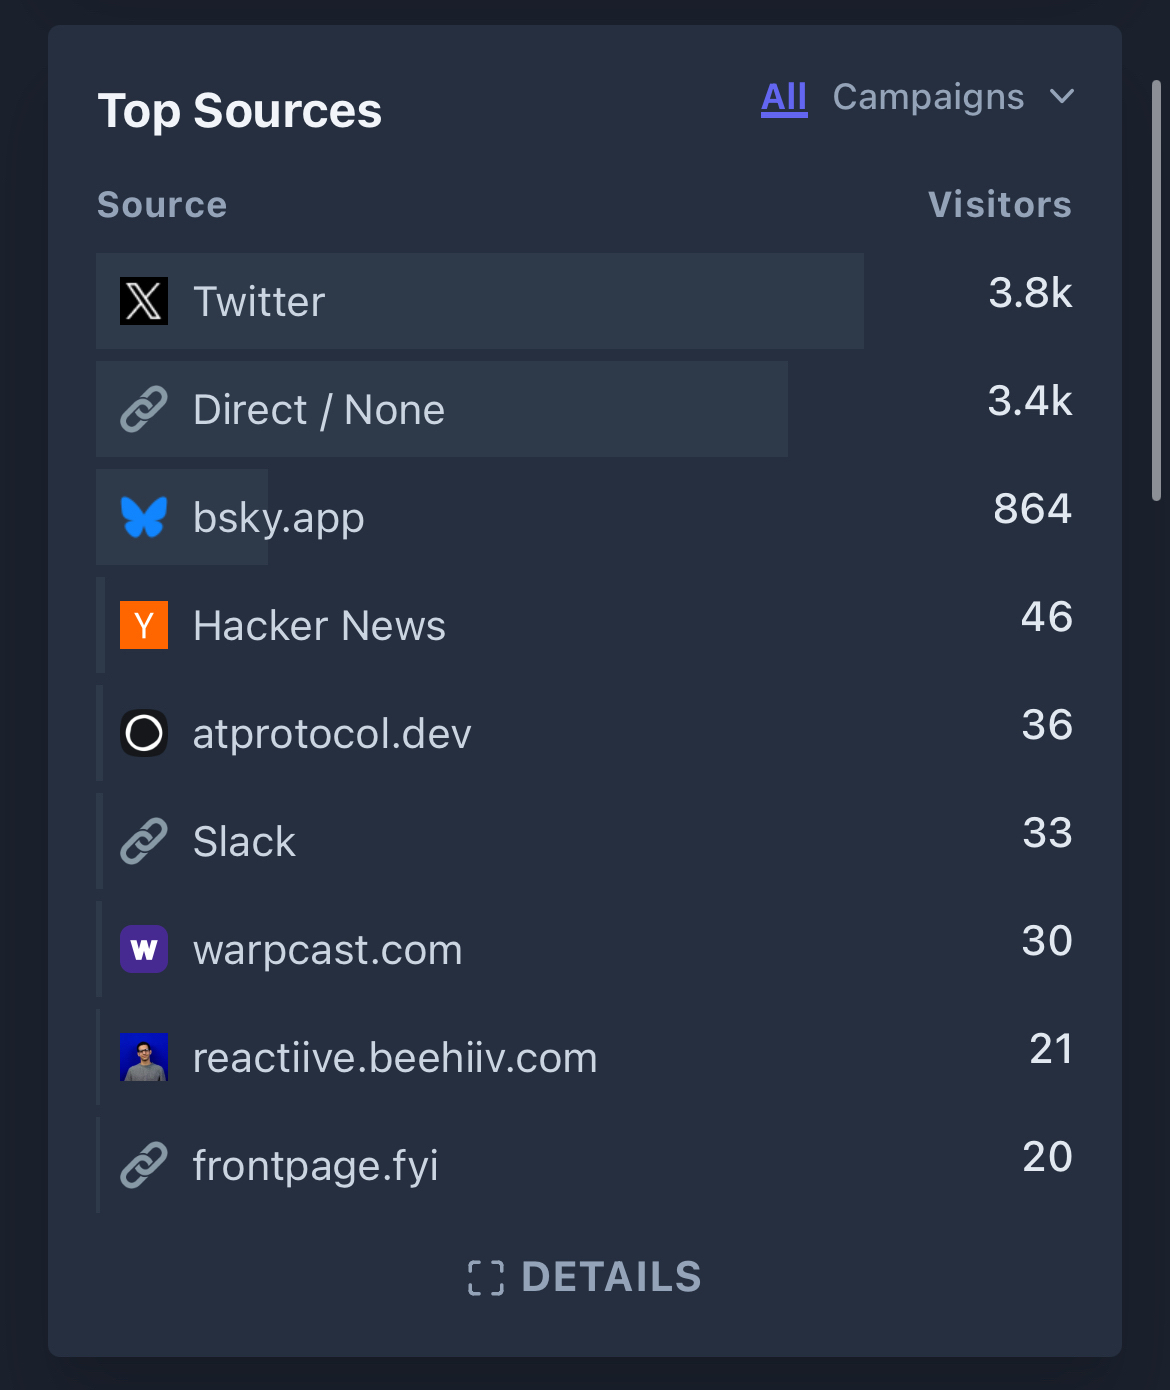The width and height of the screenshot is (1170, 1390).
Task: Click the Hacker News Y icon
Action: pos(144,625)
